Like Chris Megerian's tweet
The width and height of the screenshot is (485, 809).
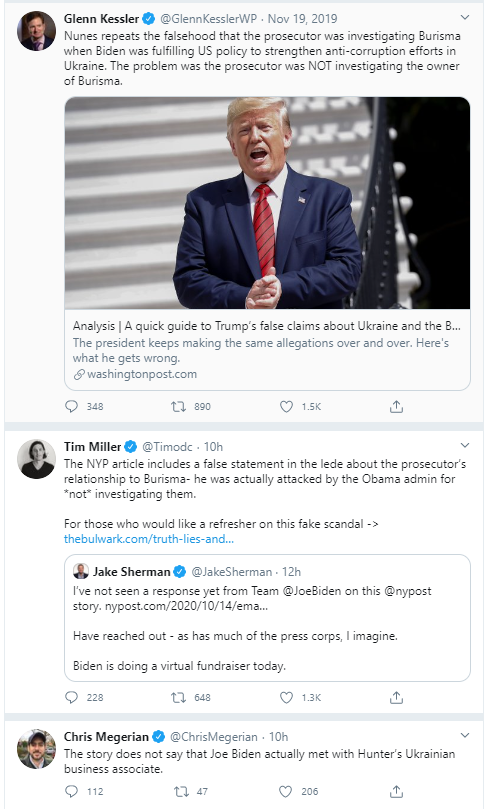tap(285, 791)
